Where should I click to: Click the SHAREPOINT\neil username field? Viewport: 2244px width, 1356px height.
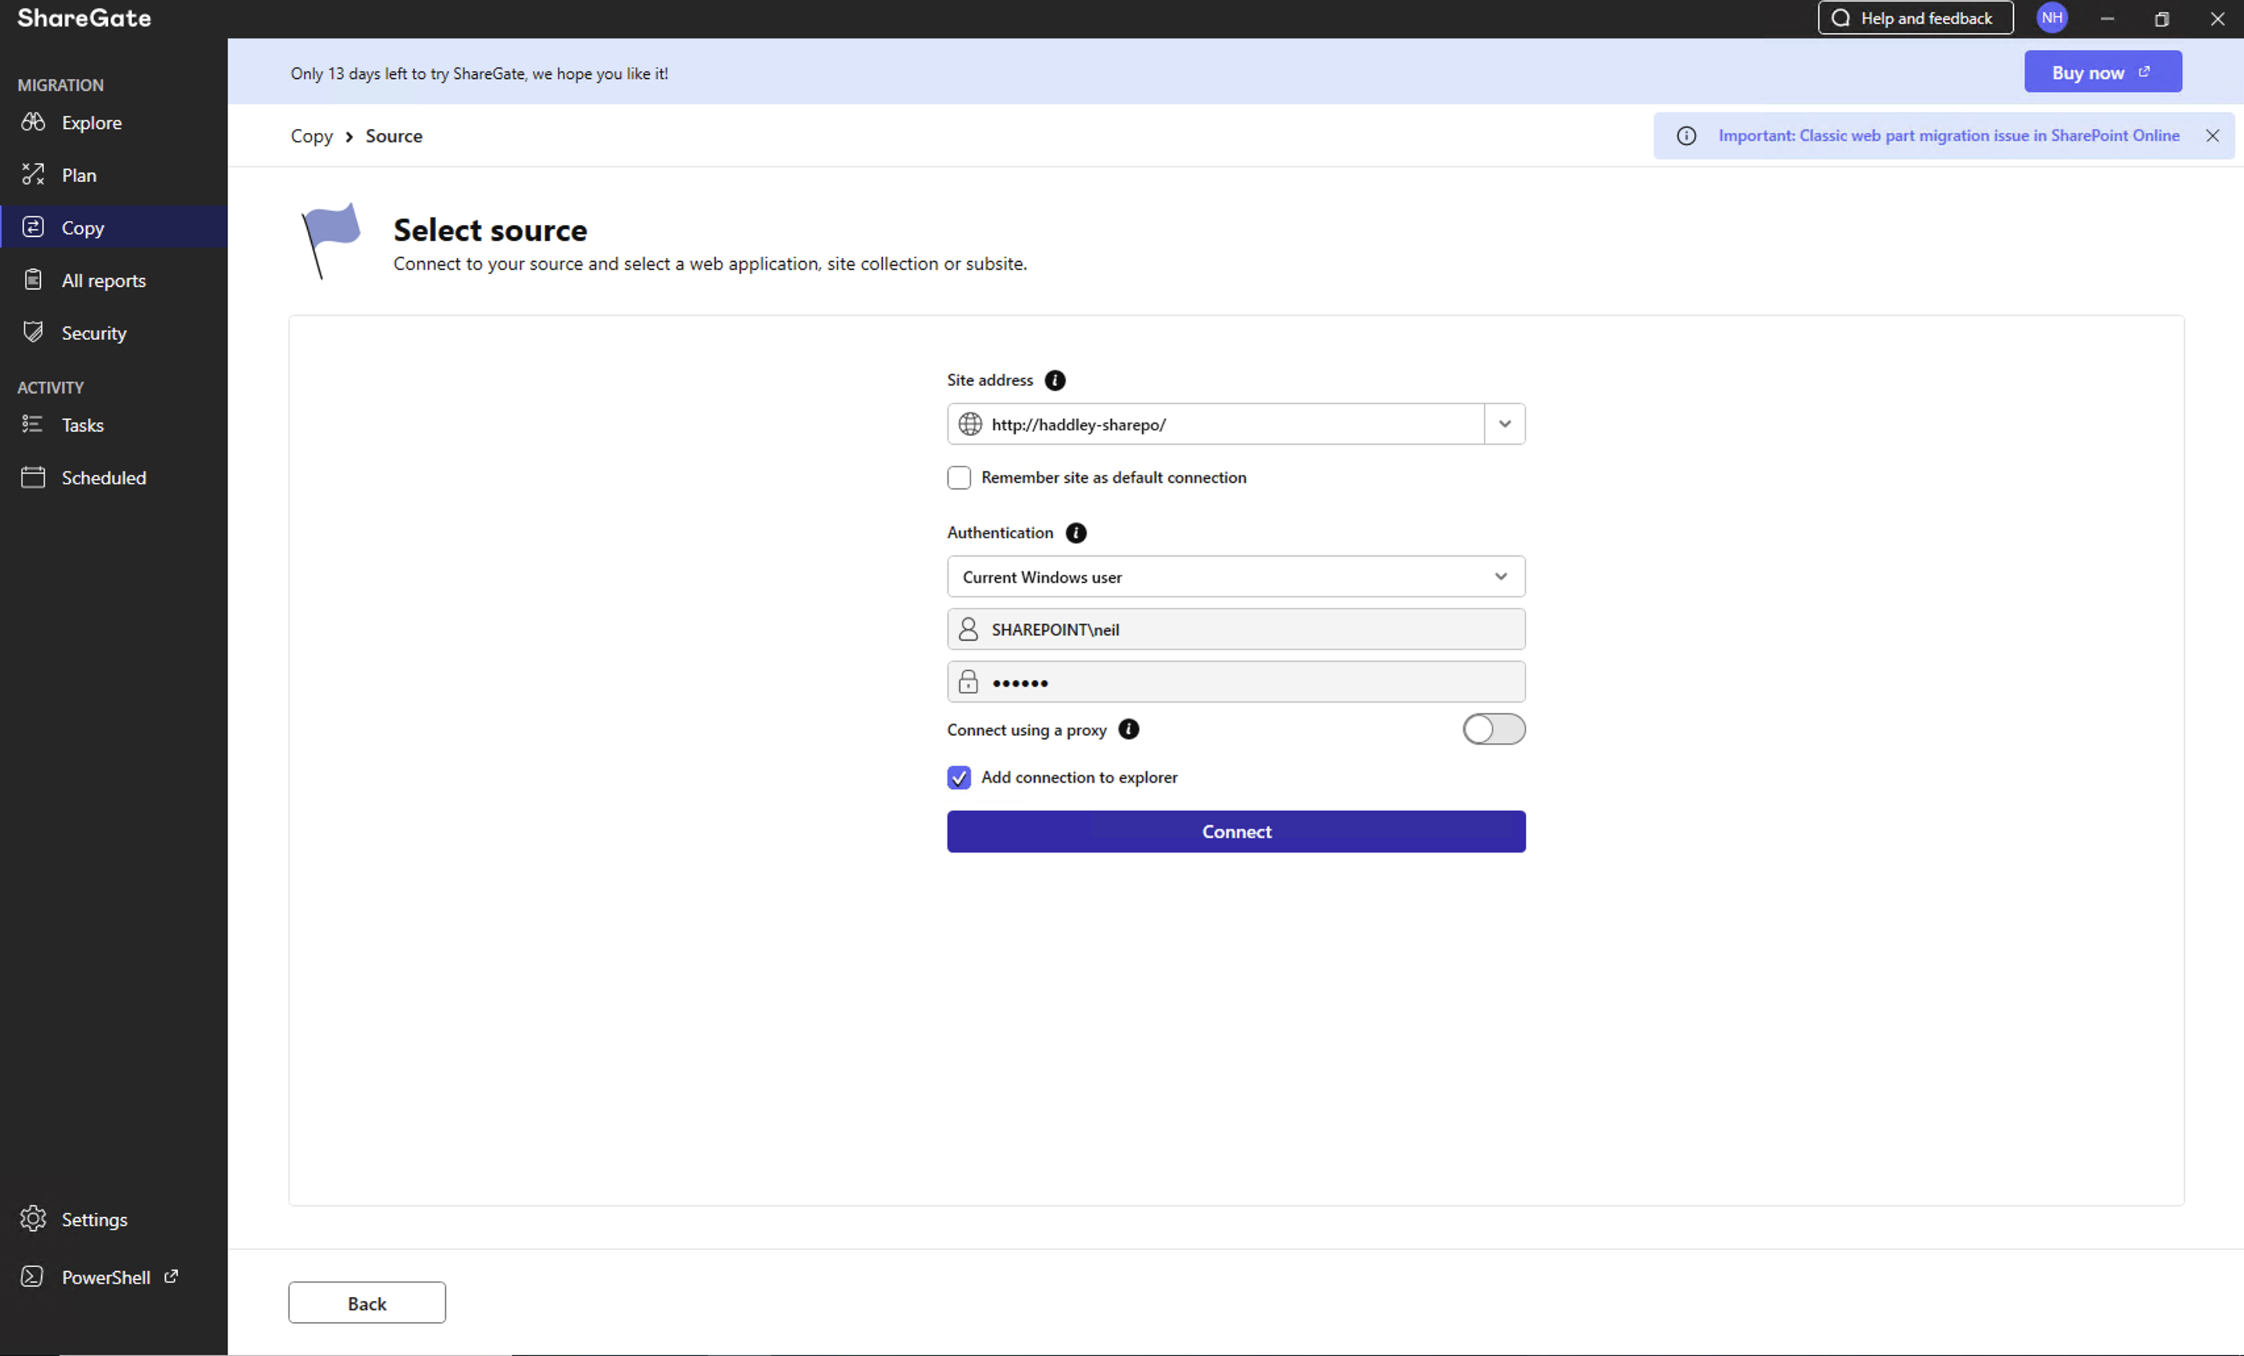(x=1236, y=629)
